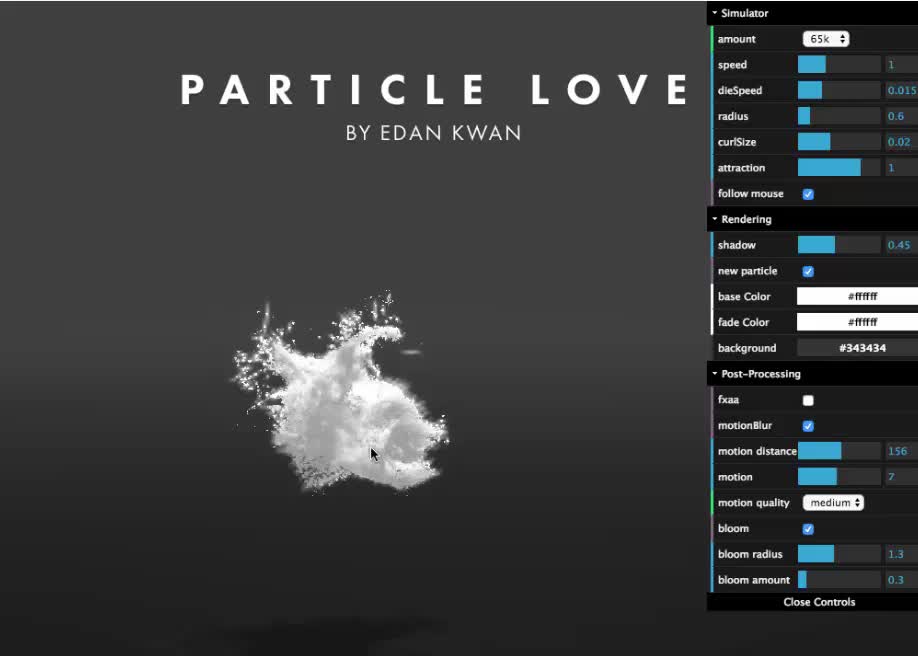The height and width of the screenshot is (656, 918).
Task: Edit the speed value field
Action: click(x=901, y=64)
